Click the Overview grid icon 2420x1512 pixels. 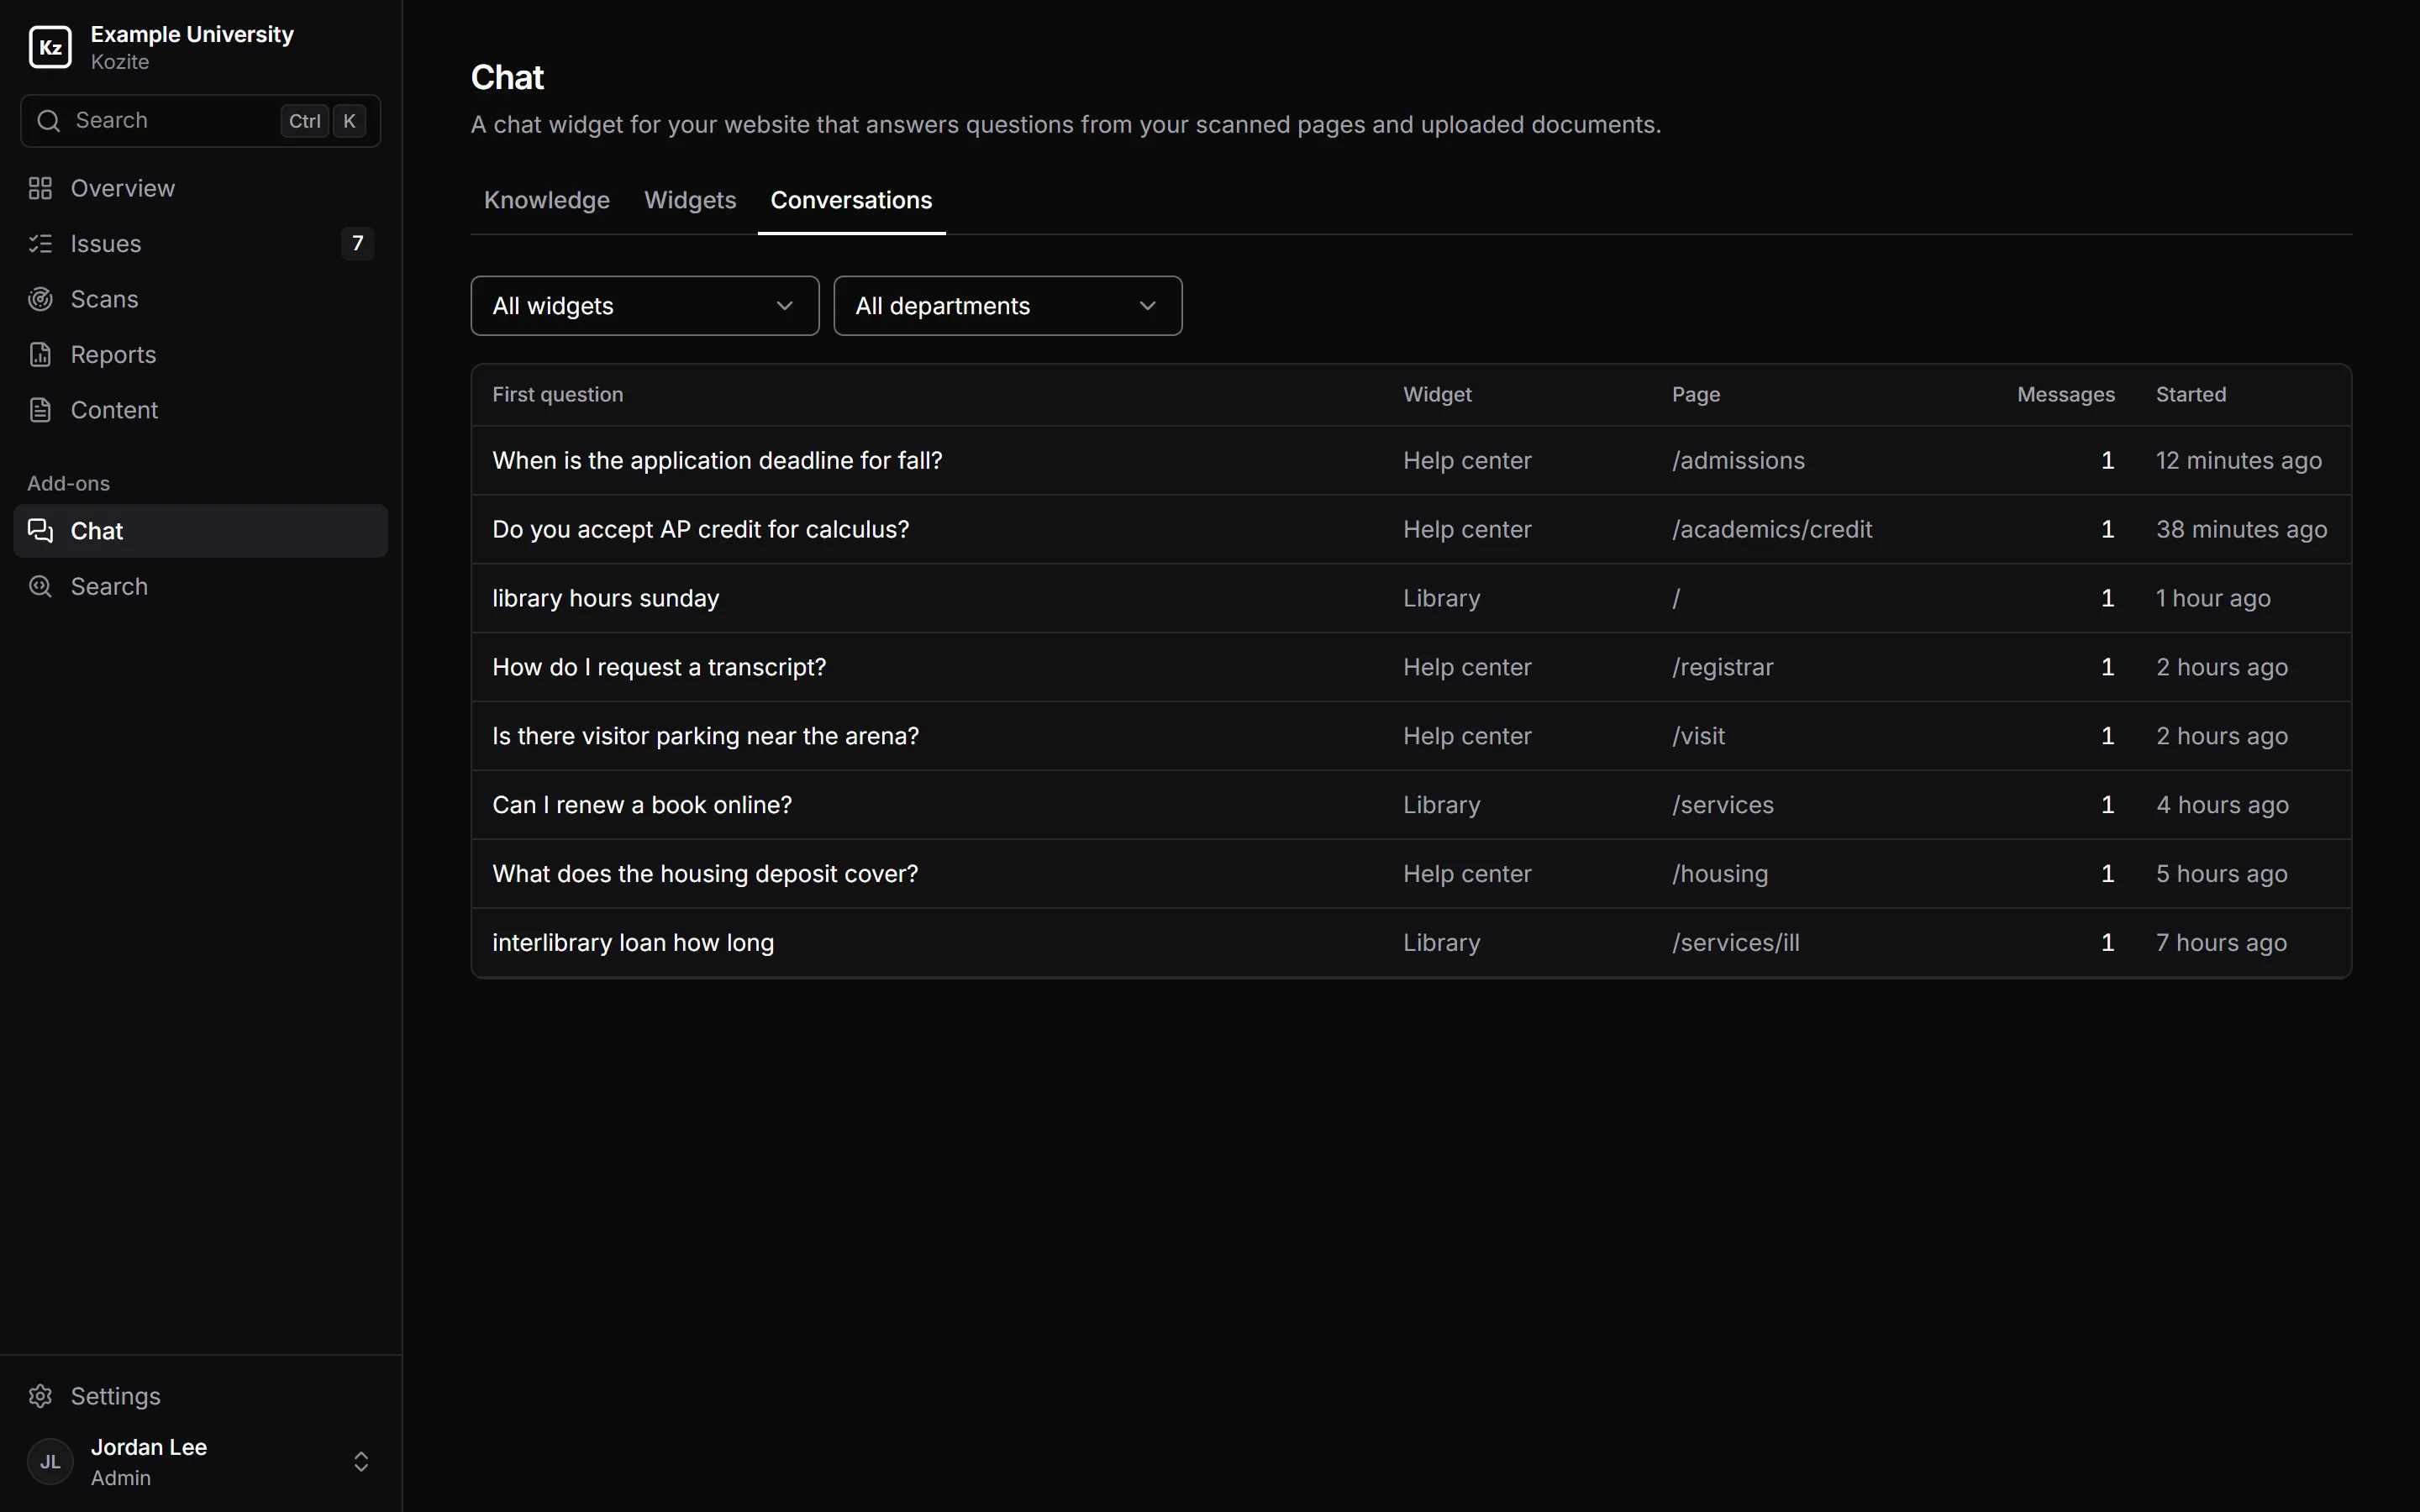pos(40,188)
